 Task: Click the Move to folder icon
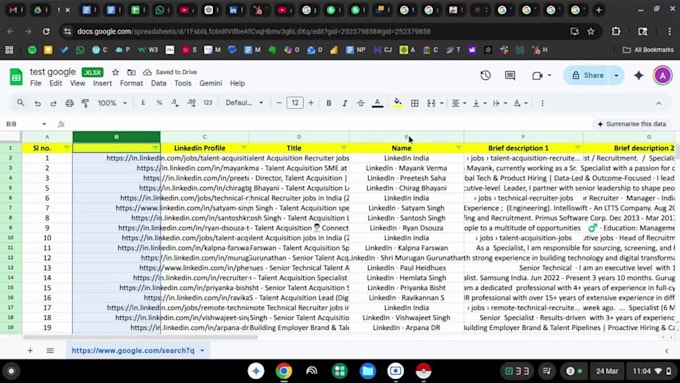(x=131, y=72)
